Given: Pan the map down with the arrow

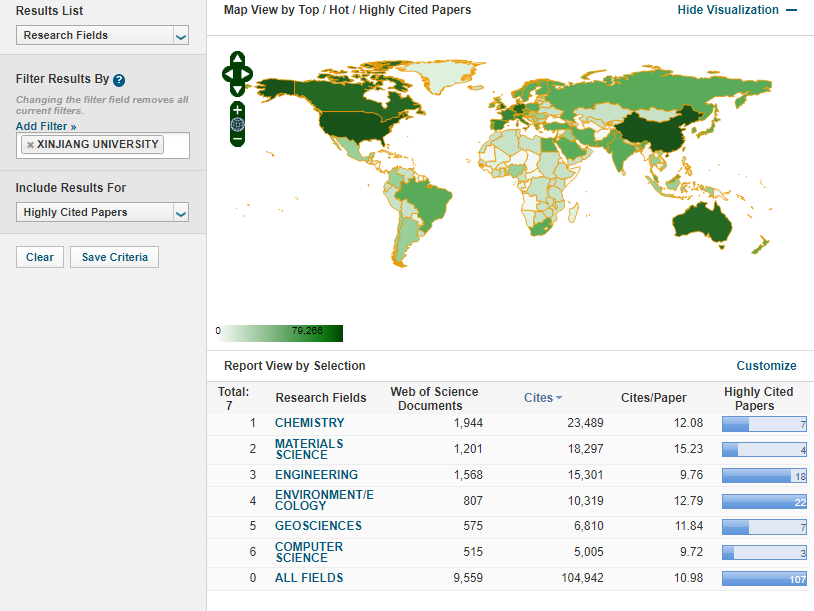Looking at the screenshot, I should [x=237, y=89].
